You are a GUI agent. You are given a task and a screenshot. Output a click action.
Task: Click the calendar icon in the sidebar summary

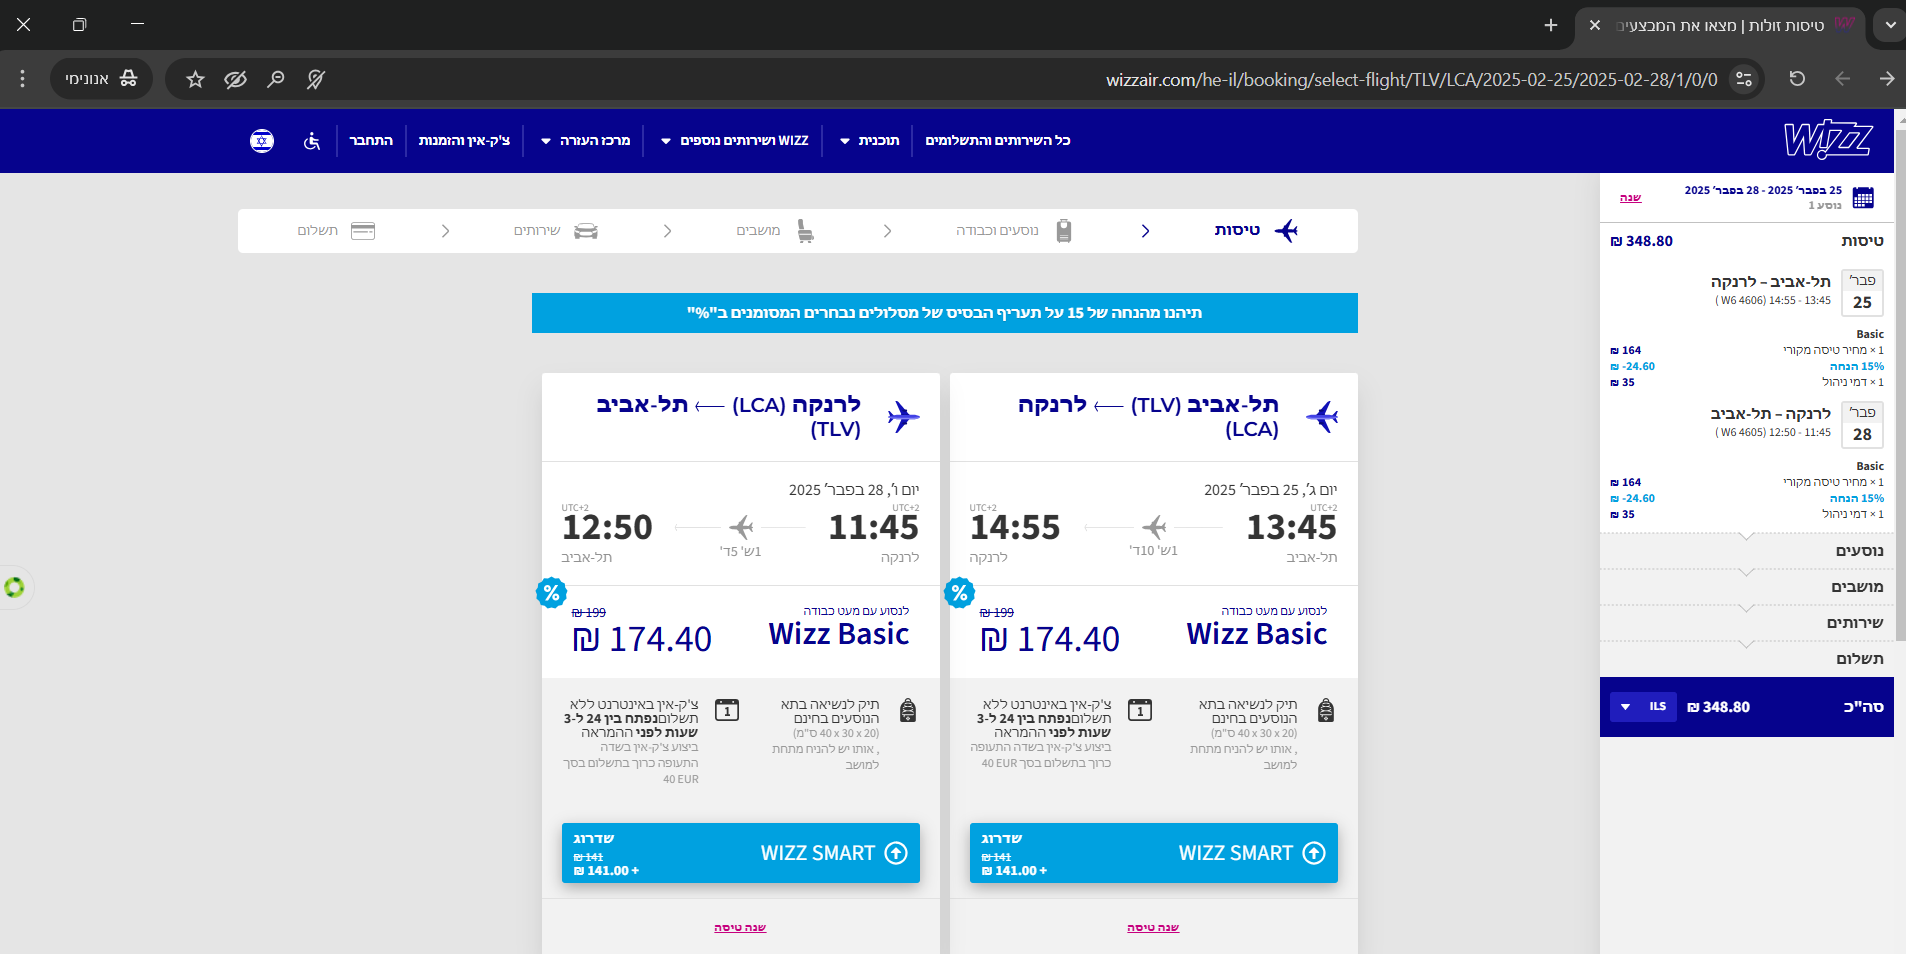pos(1863,197)
